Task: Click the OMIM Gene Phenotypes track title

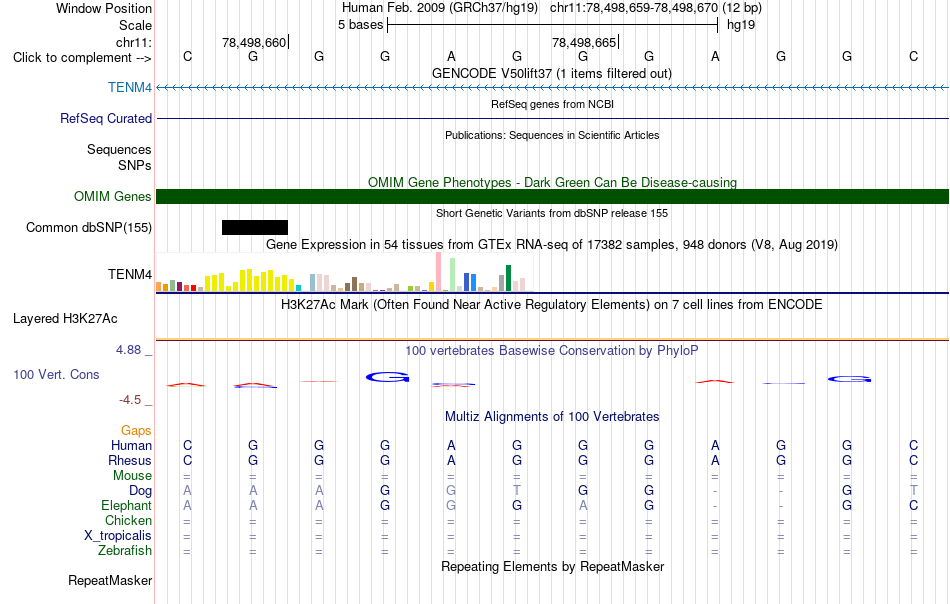Action: (552, 182)
